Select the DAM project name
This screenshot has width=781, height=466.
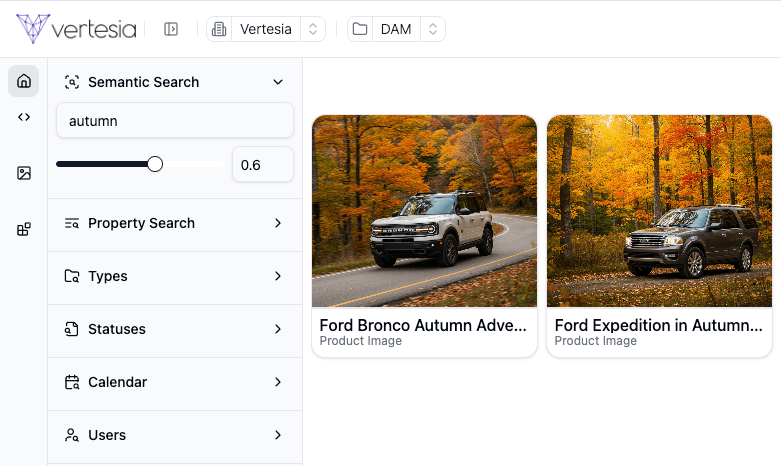[x=396, y=29]
